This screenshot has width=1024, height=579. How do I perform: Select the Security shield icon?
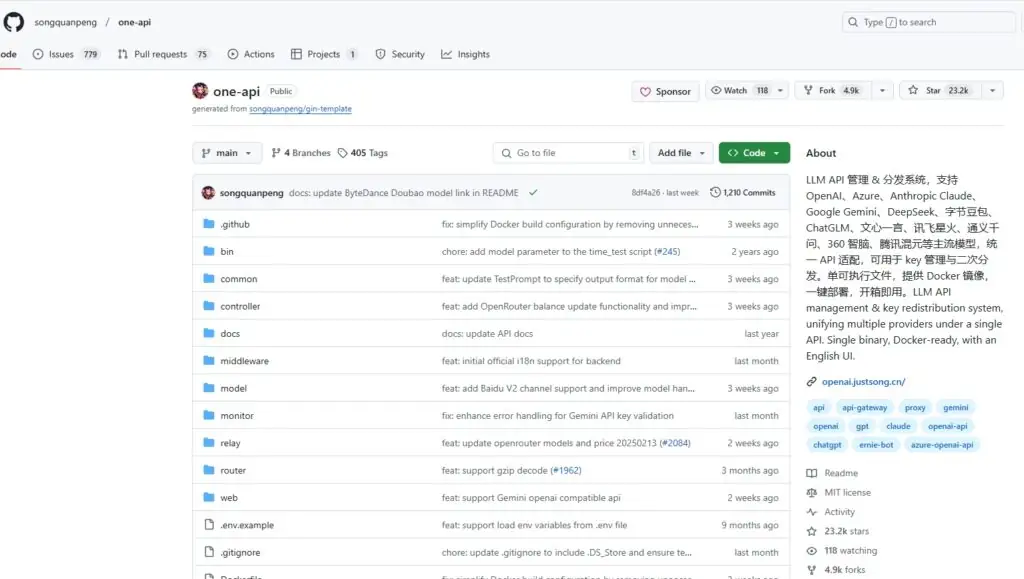379,54
